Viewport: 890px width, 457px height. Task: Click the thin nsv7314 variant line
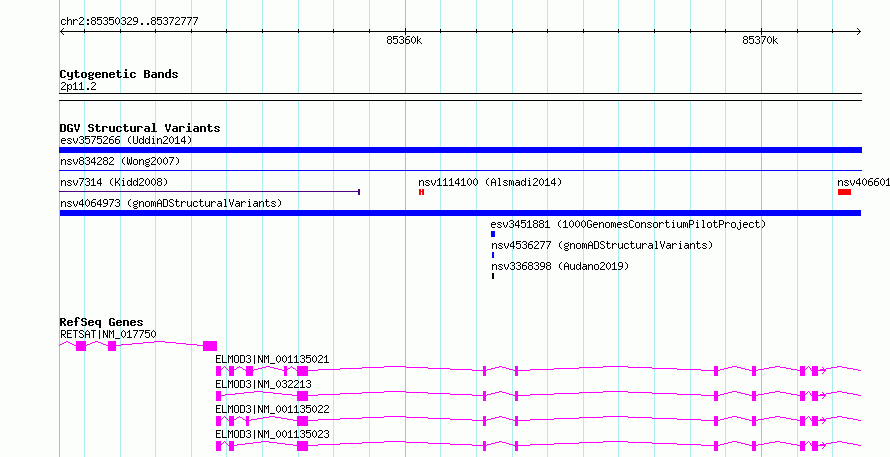(x=209, y=192)
